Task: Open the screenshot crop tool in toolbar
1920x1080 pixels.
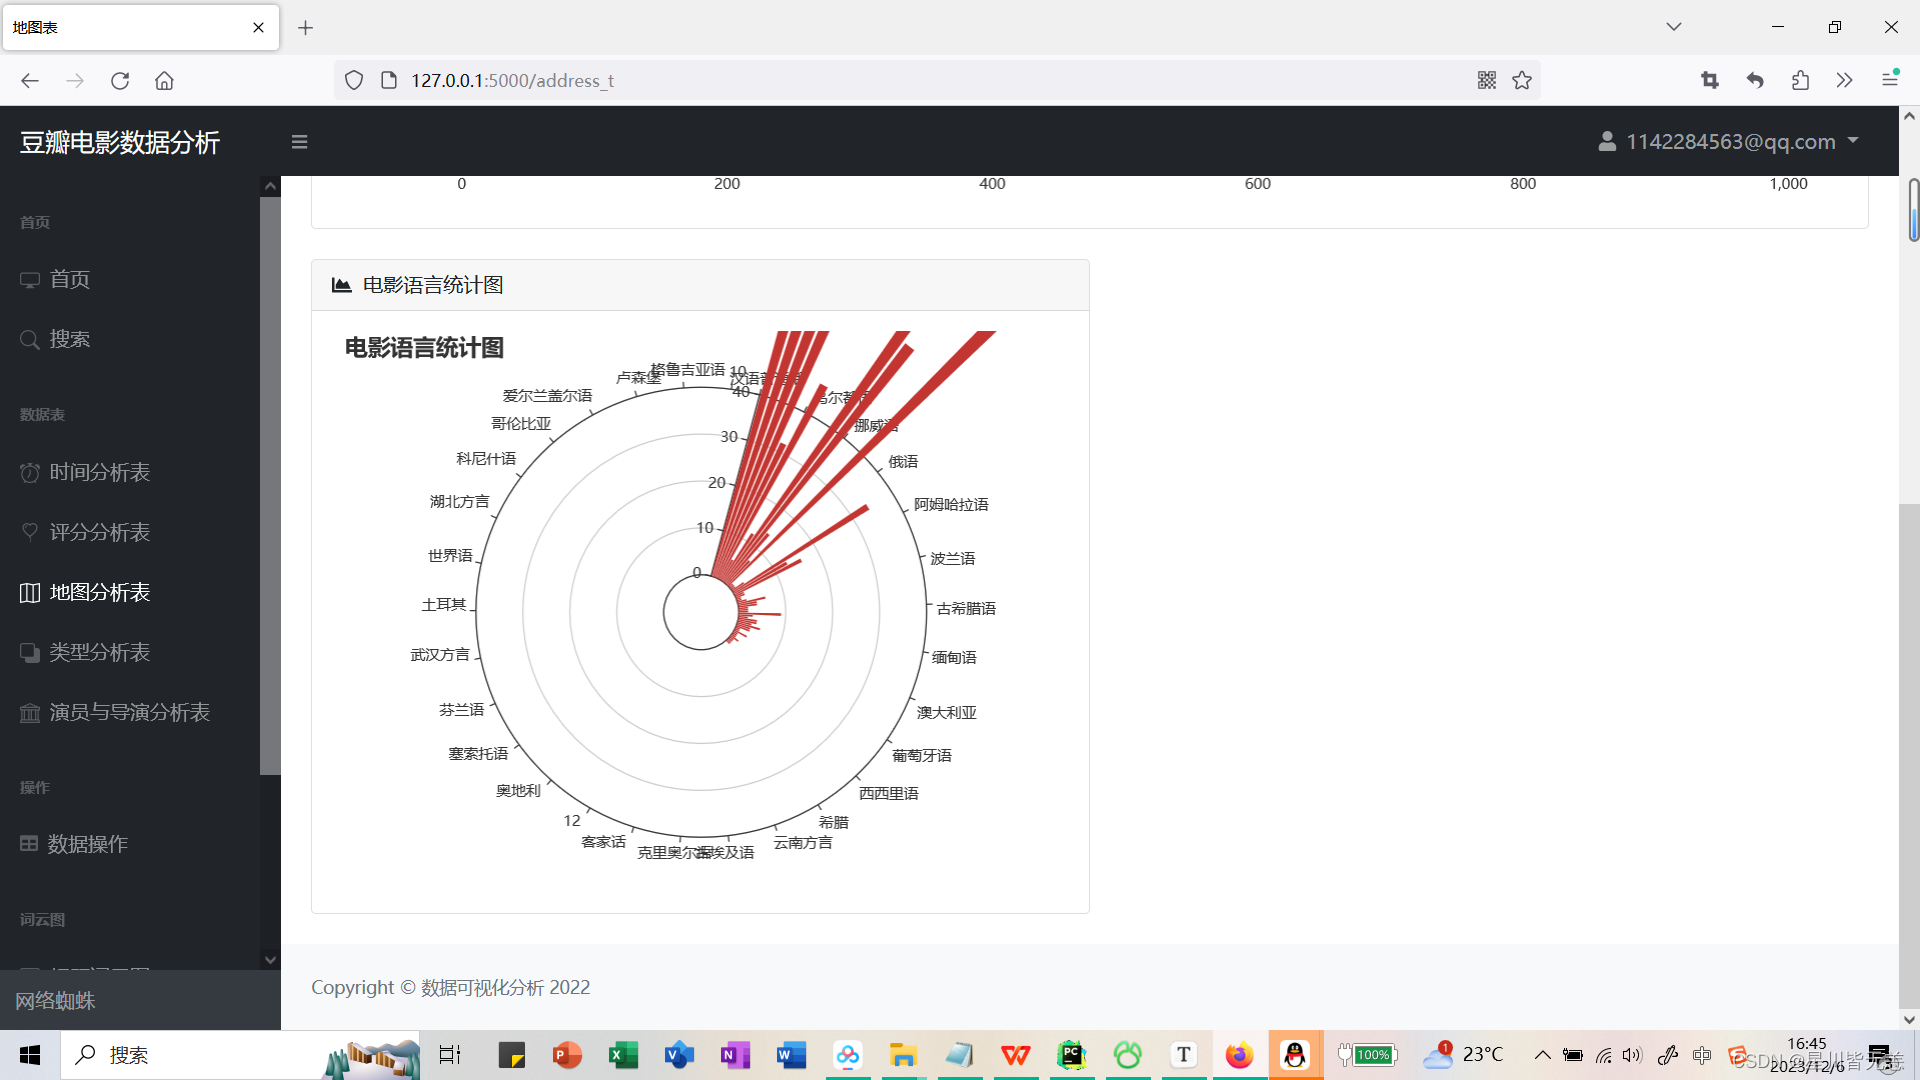Action: coord(1710,81)
